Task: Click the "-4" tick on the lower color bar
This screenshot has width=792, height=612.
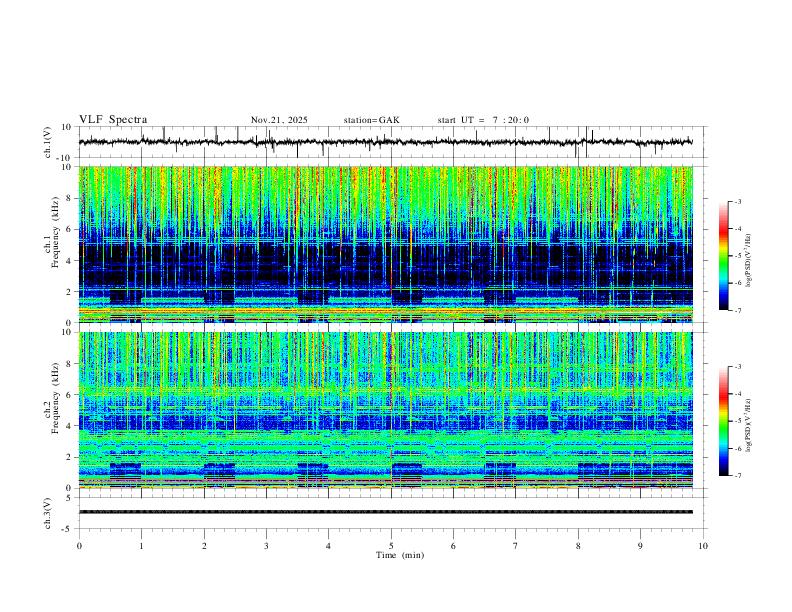Action: pyautogui.click(x=737, y=394)
